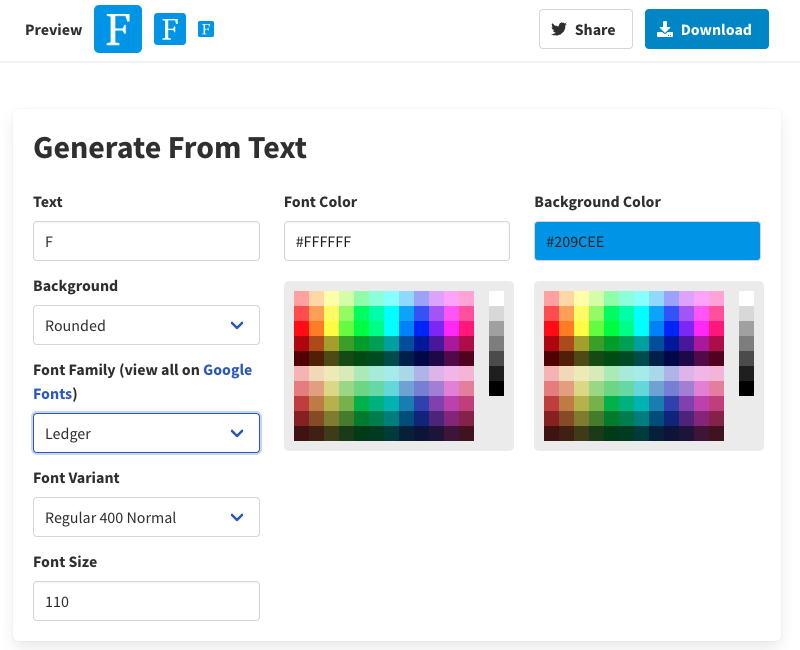Expand the Font Family dropdown showing Ledger
Viewport: 800px width, 650px height.
146,433
